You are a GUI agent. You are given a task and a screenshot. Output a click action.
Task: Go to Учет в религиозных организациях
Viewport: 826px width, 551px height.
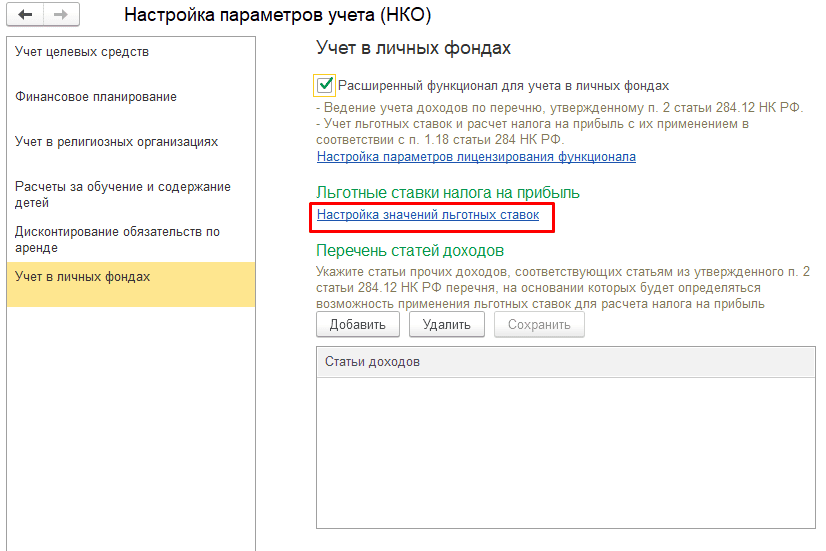click(116, 142)
